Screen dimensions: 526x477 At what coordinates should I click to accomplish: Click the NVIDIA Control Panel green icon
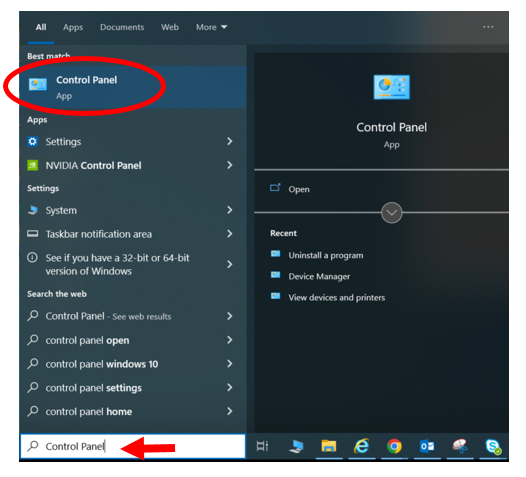pos(33,165)
